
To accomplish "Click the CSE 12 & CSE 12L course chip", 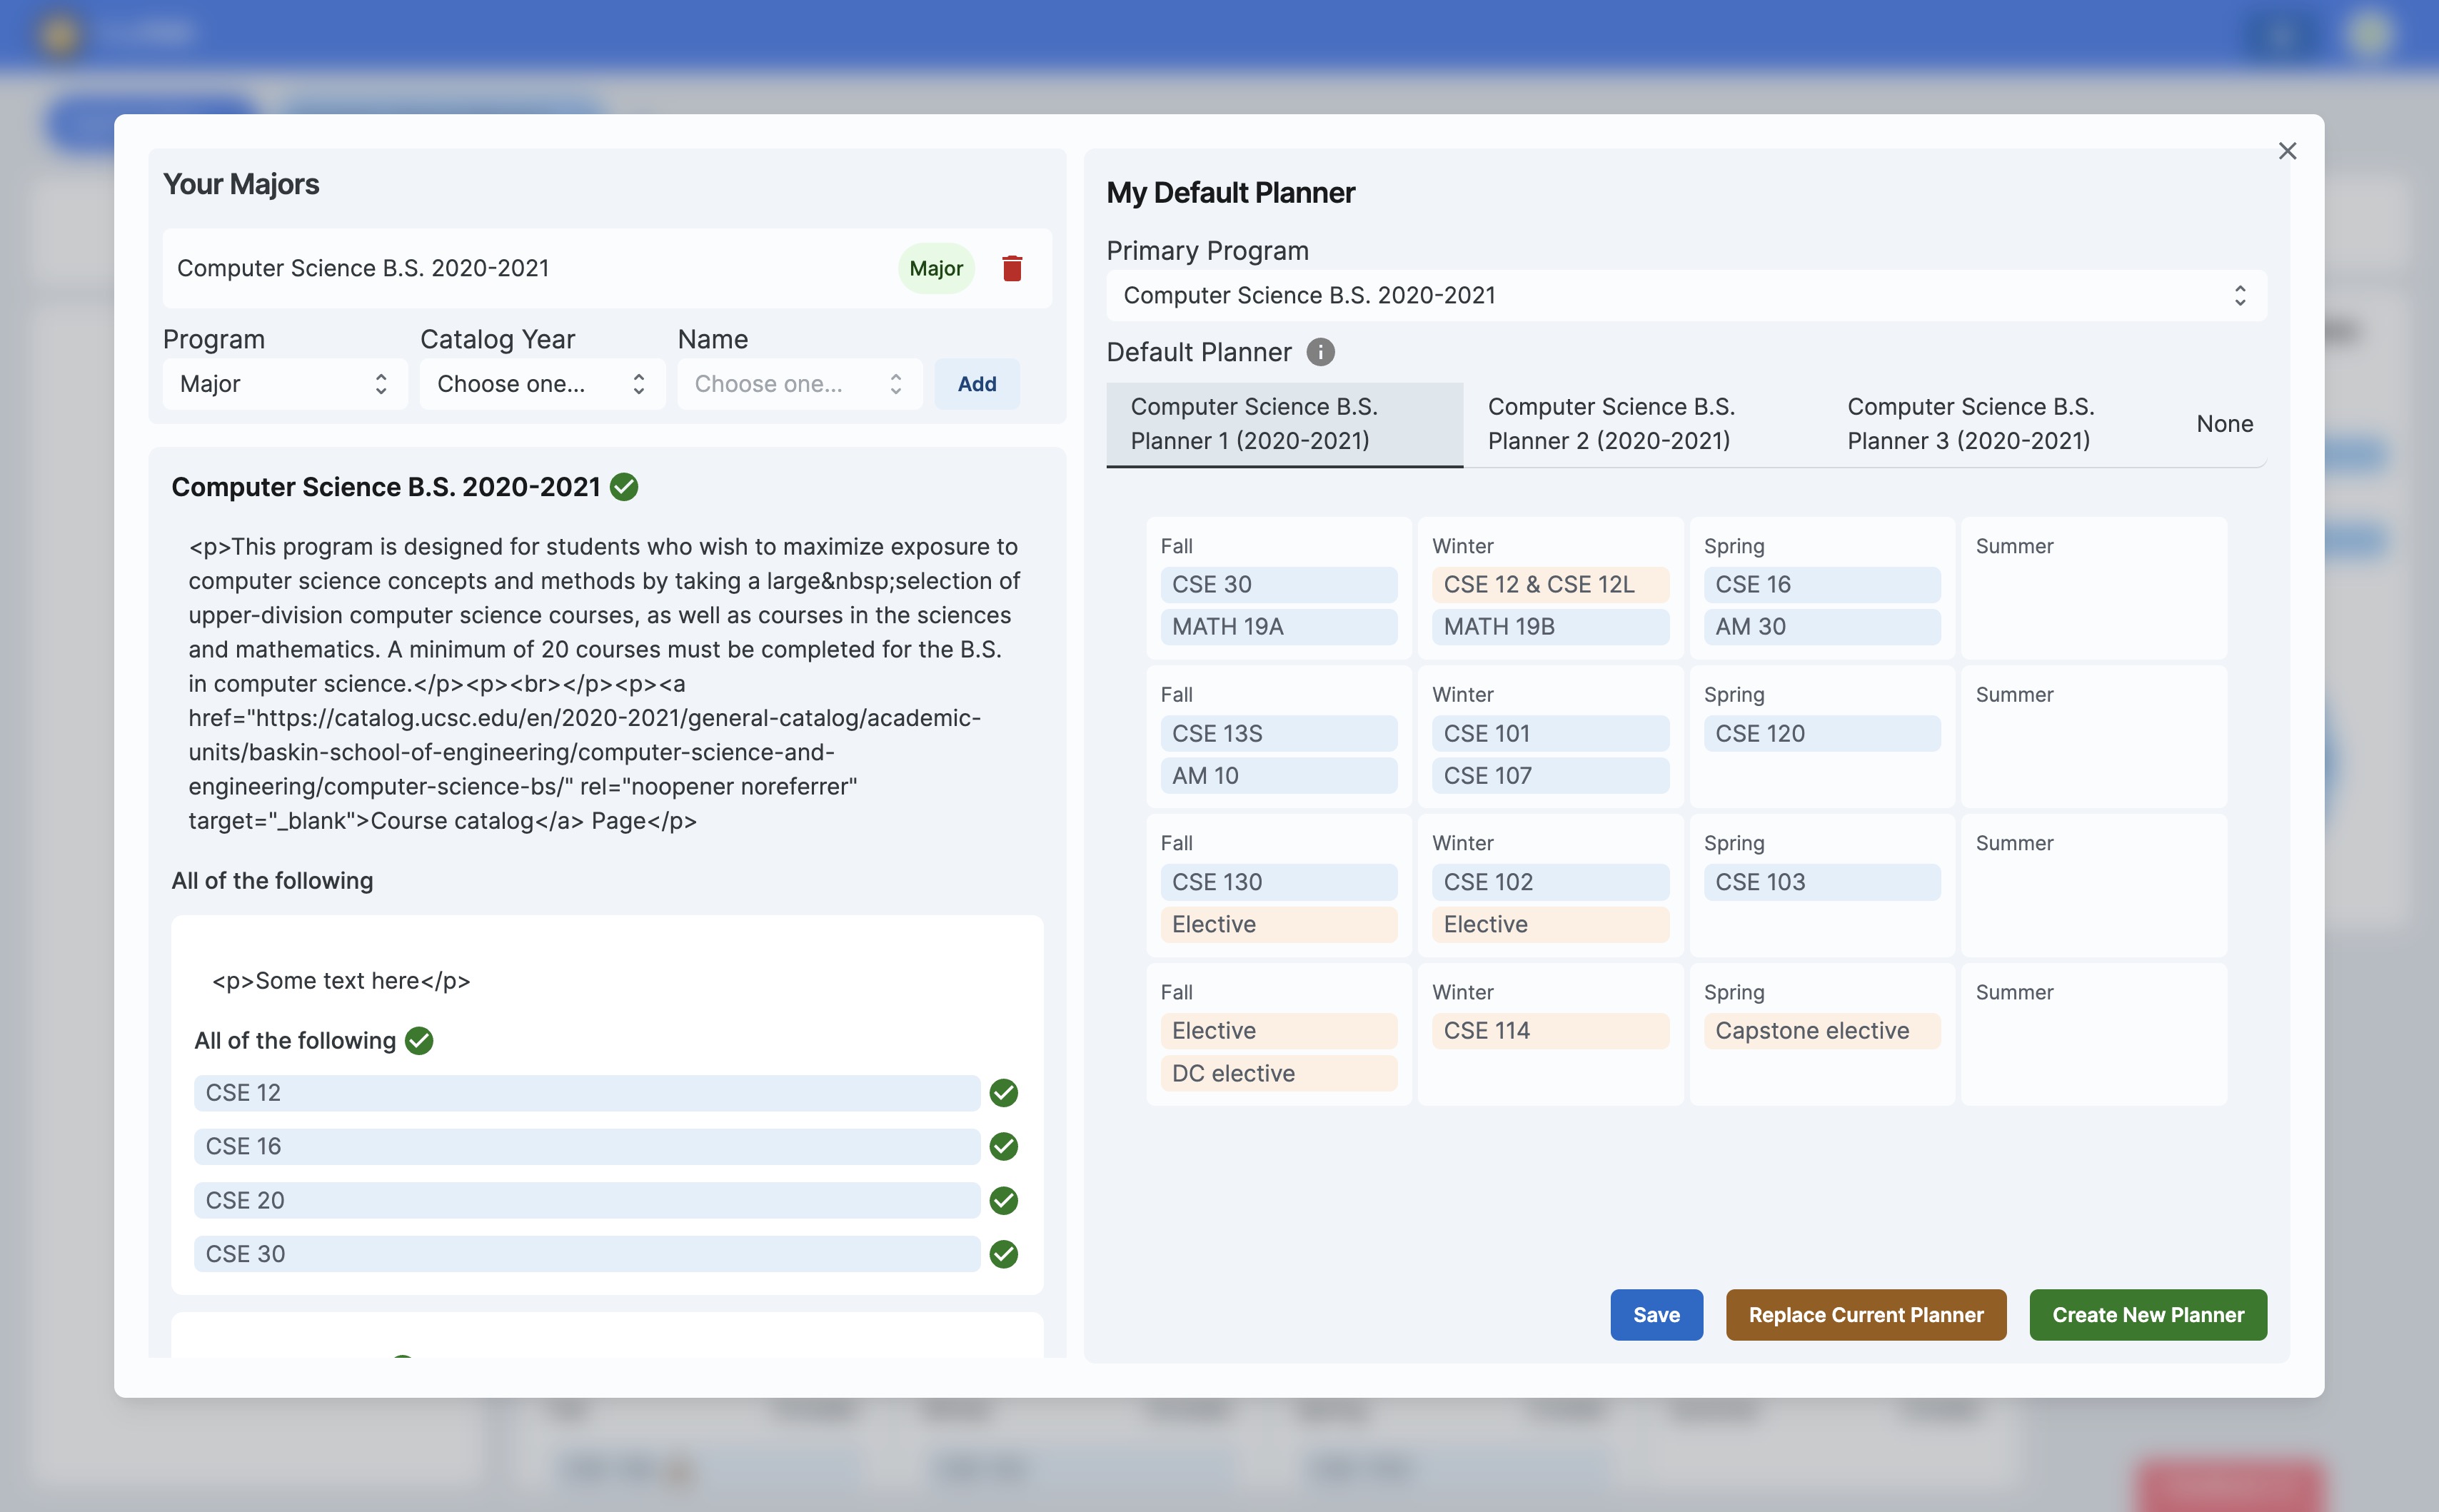I will tap(1549, 585).
